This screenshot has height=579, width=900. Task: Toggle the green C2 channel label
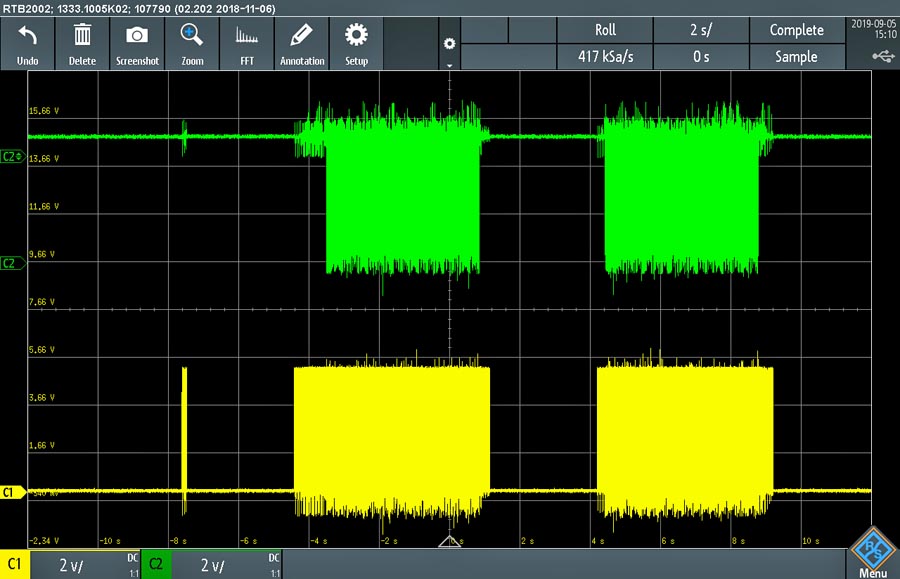156,564
